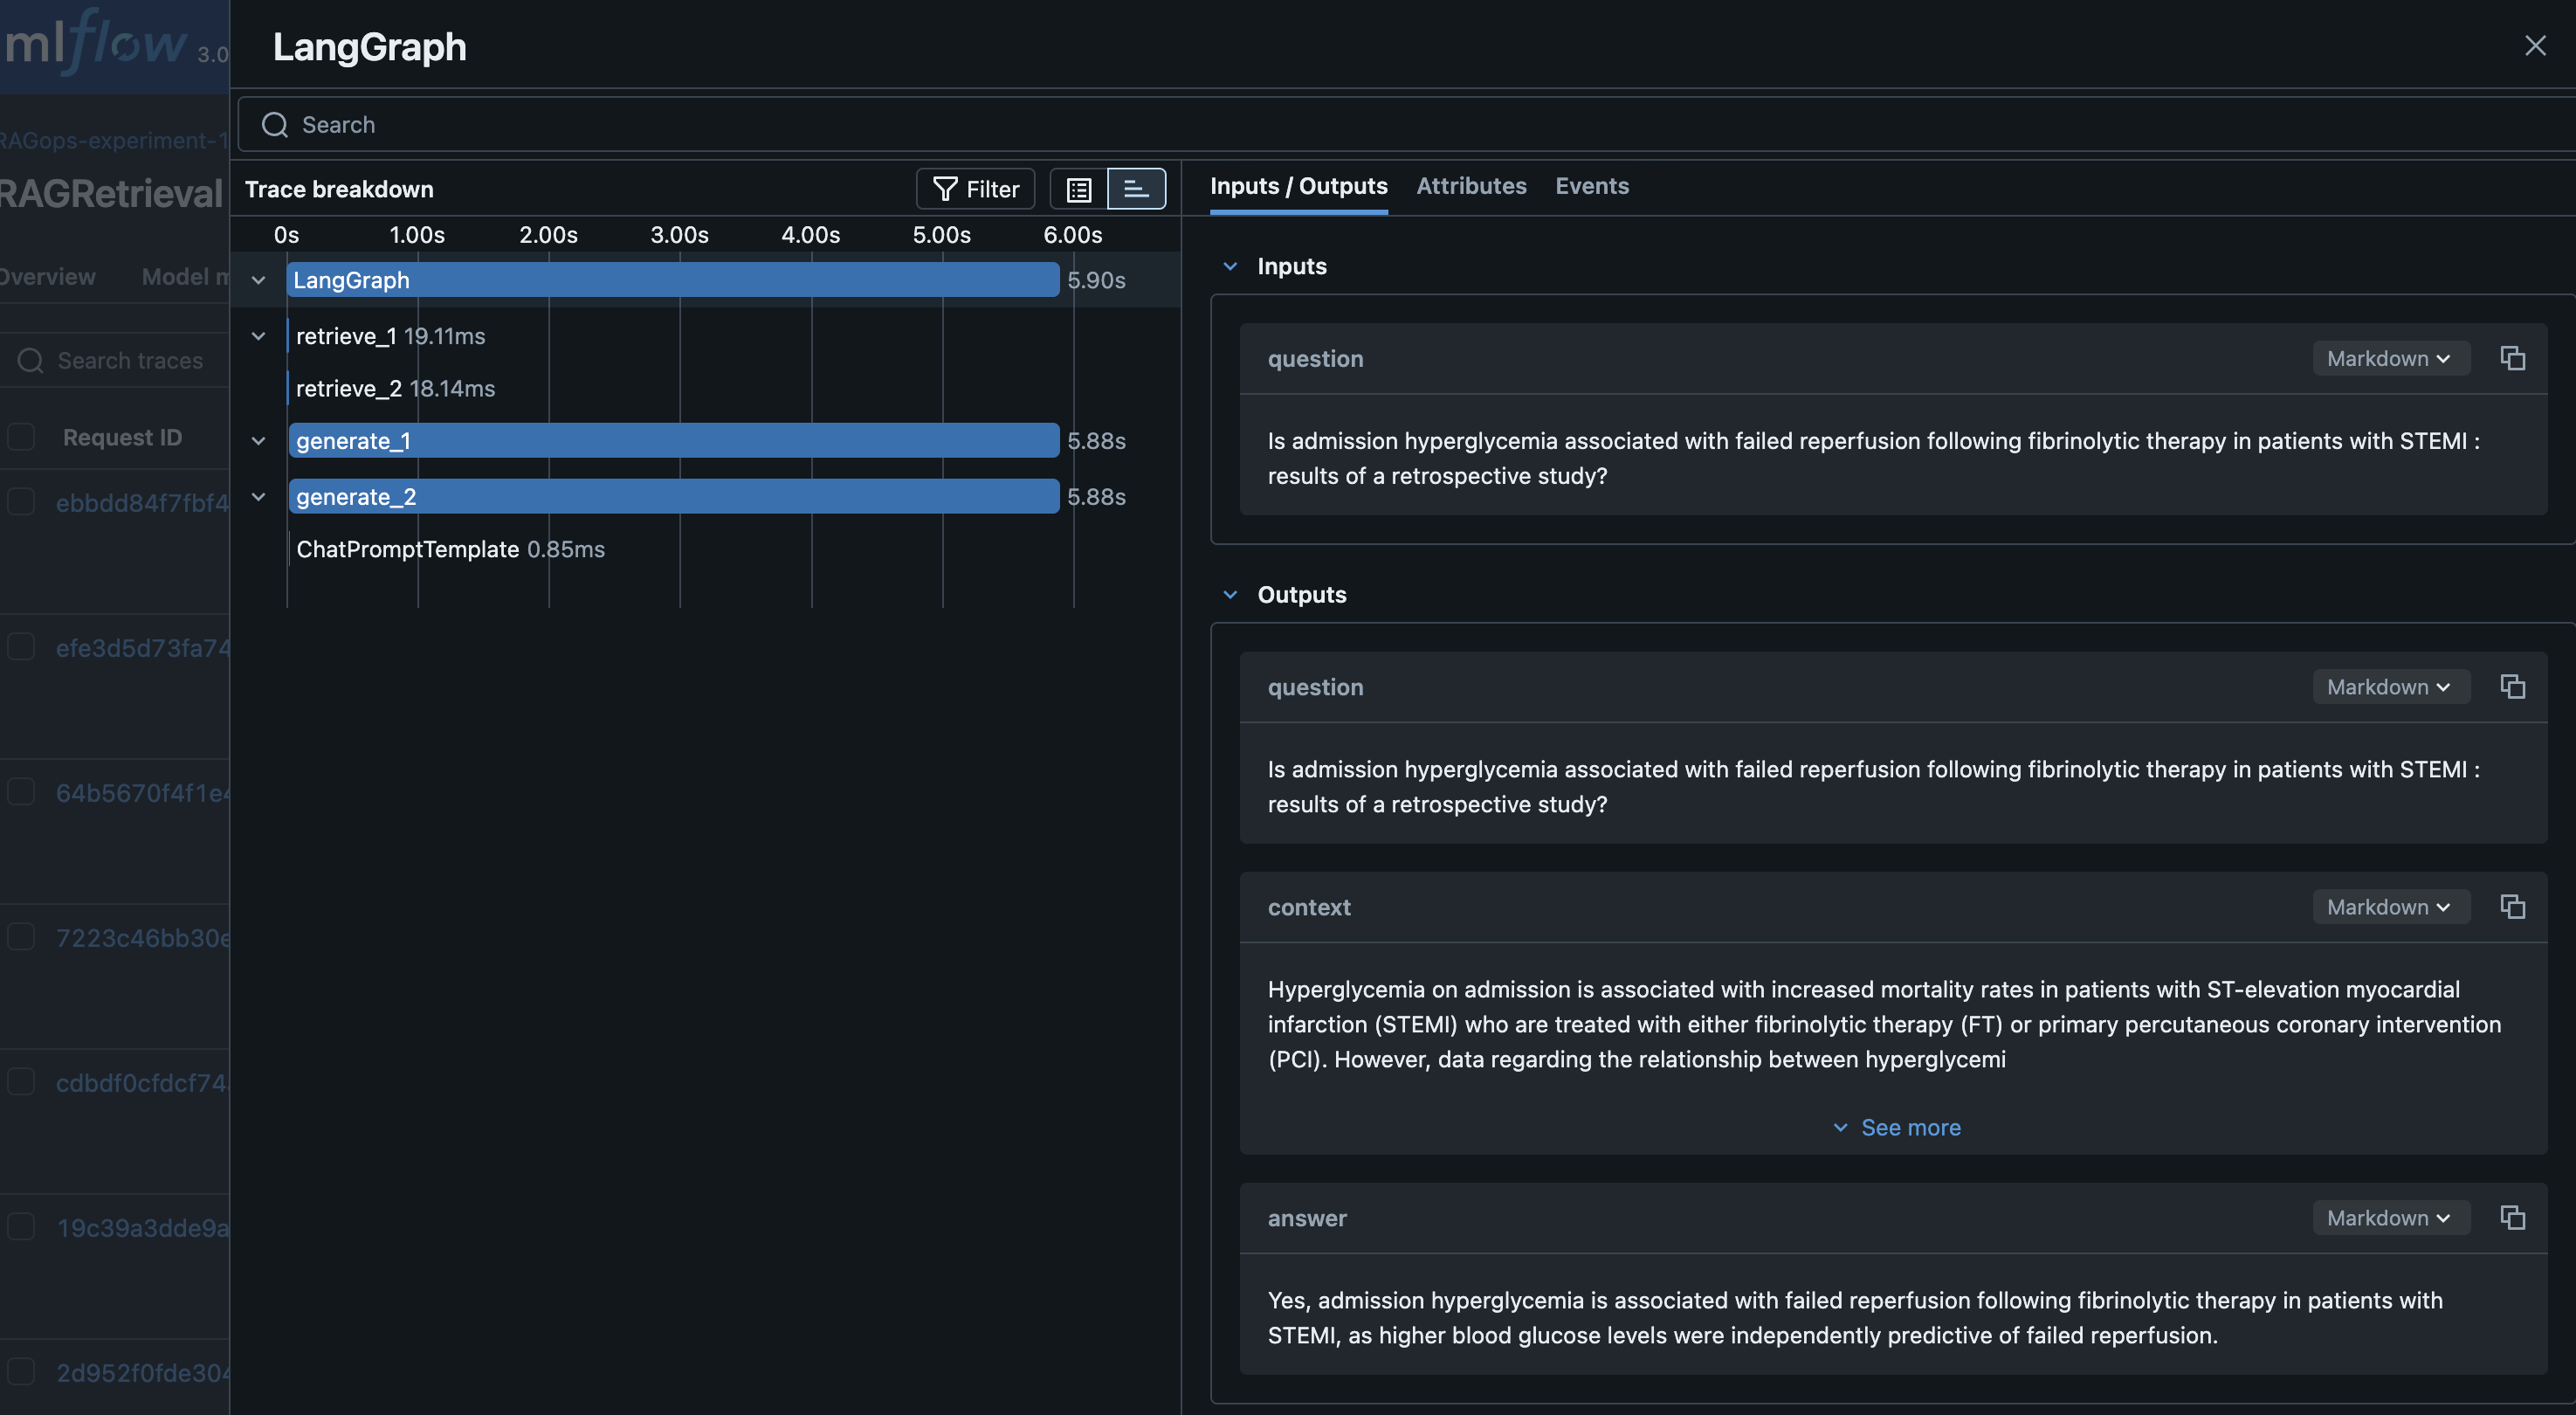
Task: Expand the context with See more
Action: coord(1897,1127)
